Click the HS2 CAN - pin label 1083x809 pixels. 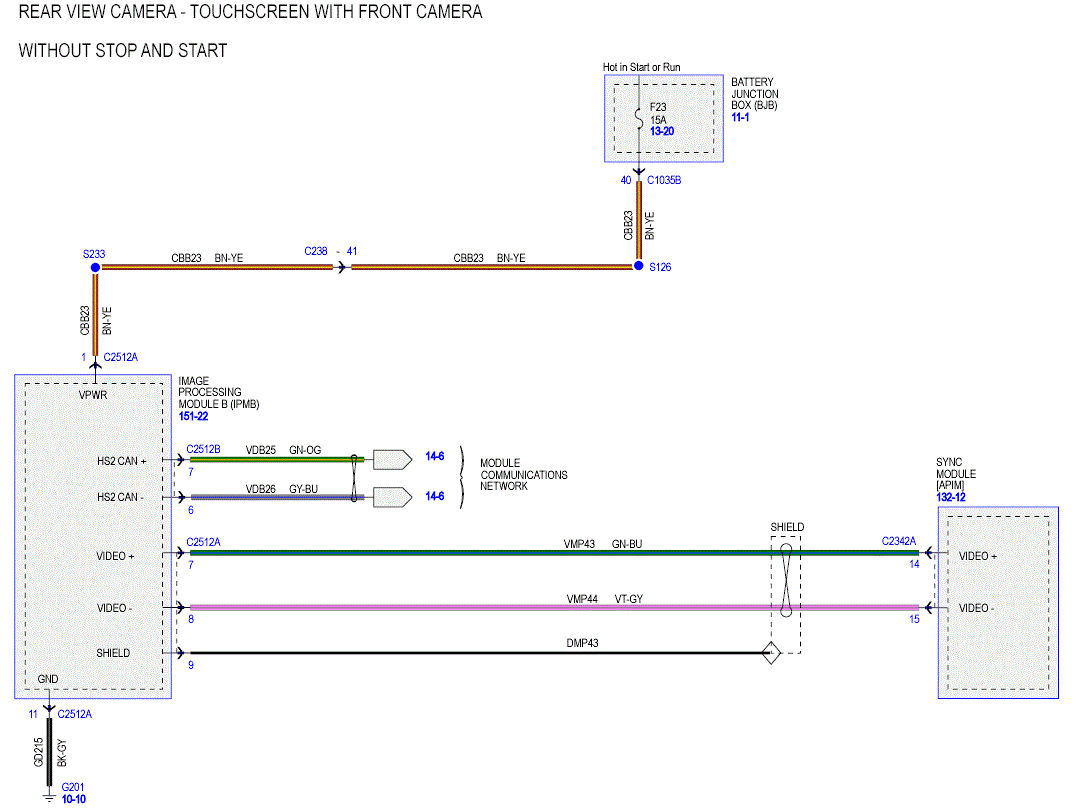120,497
